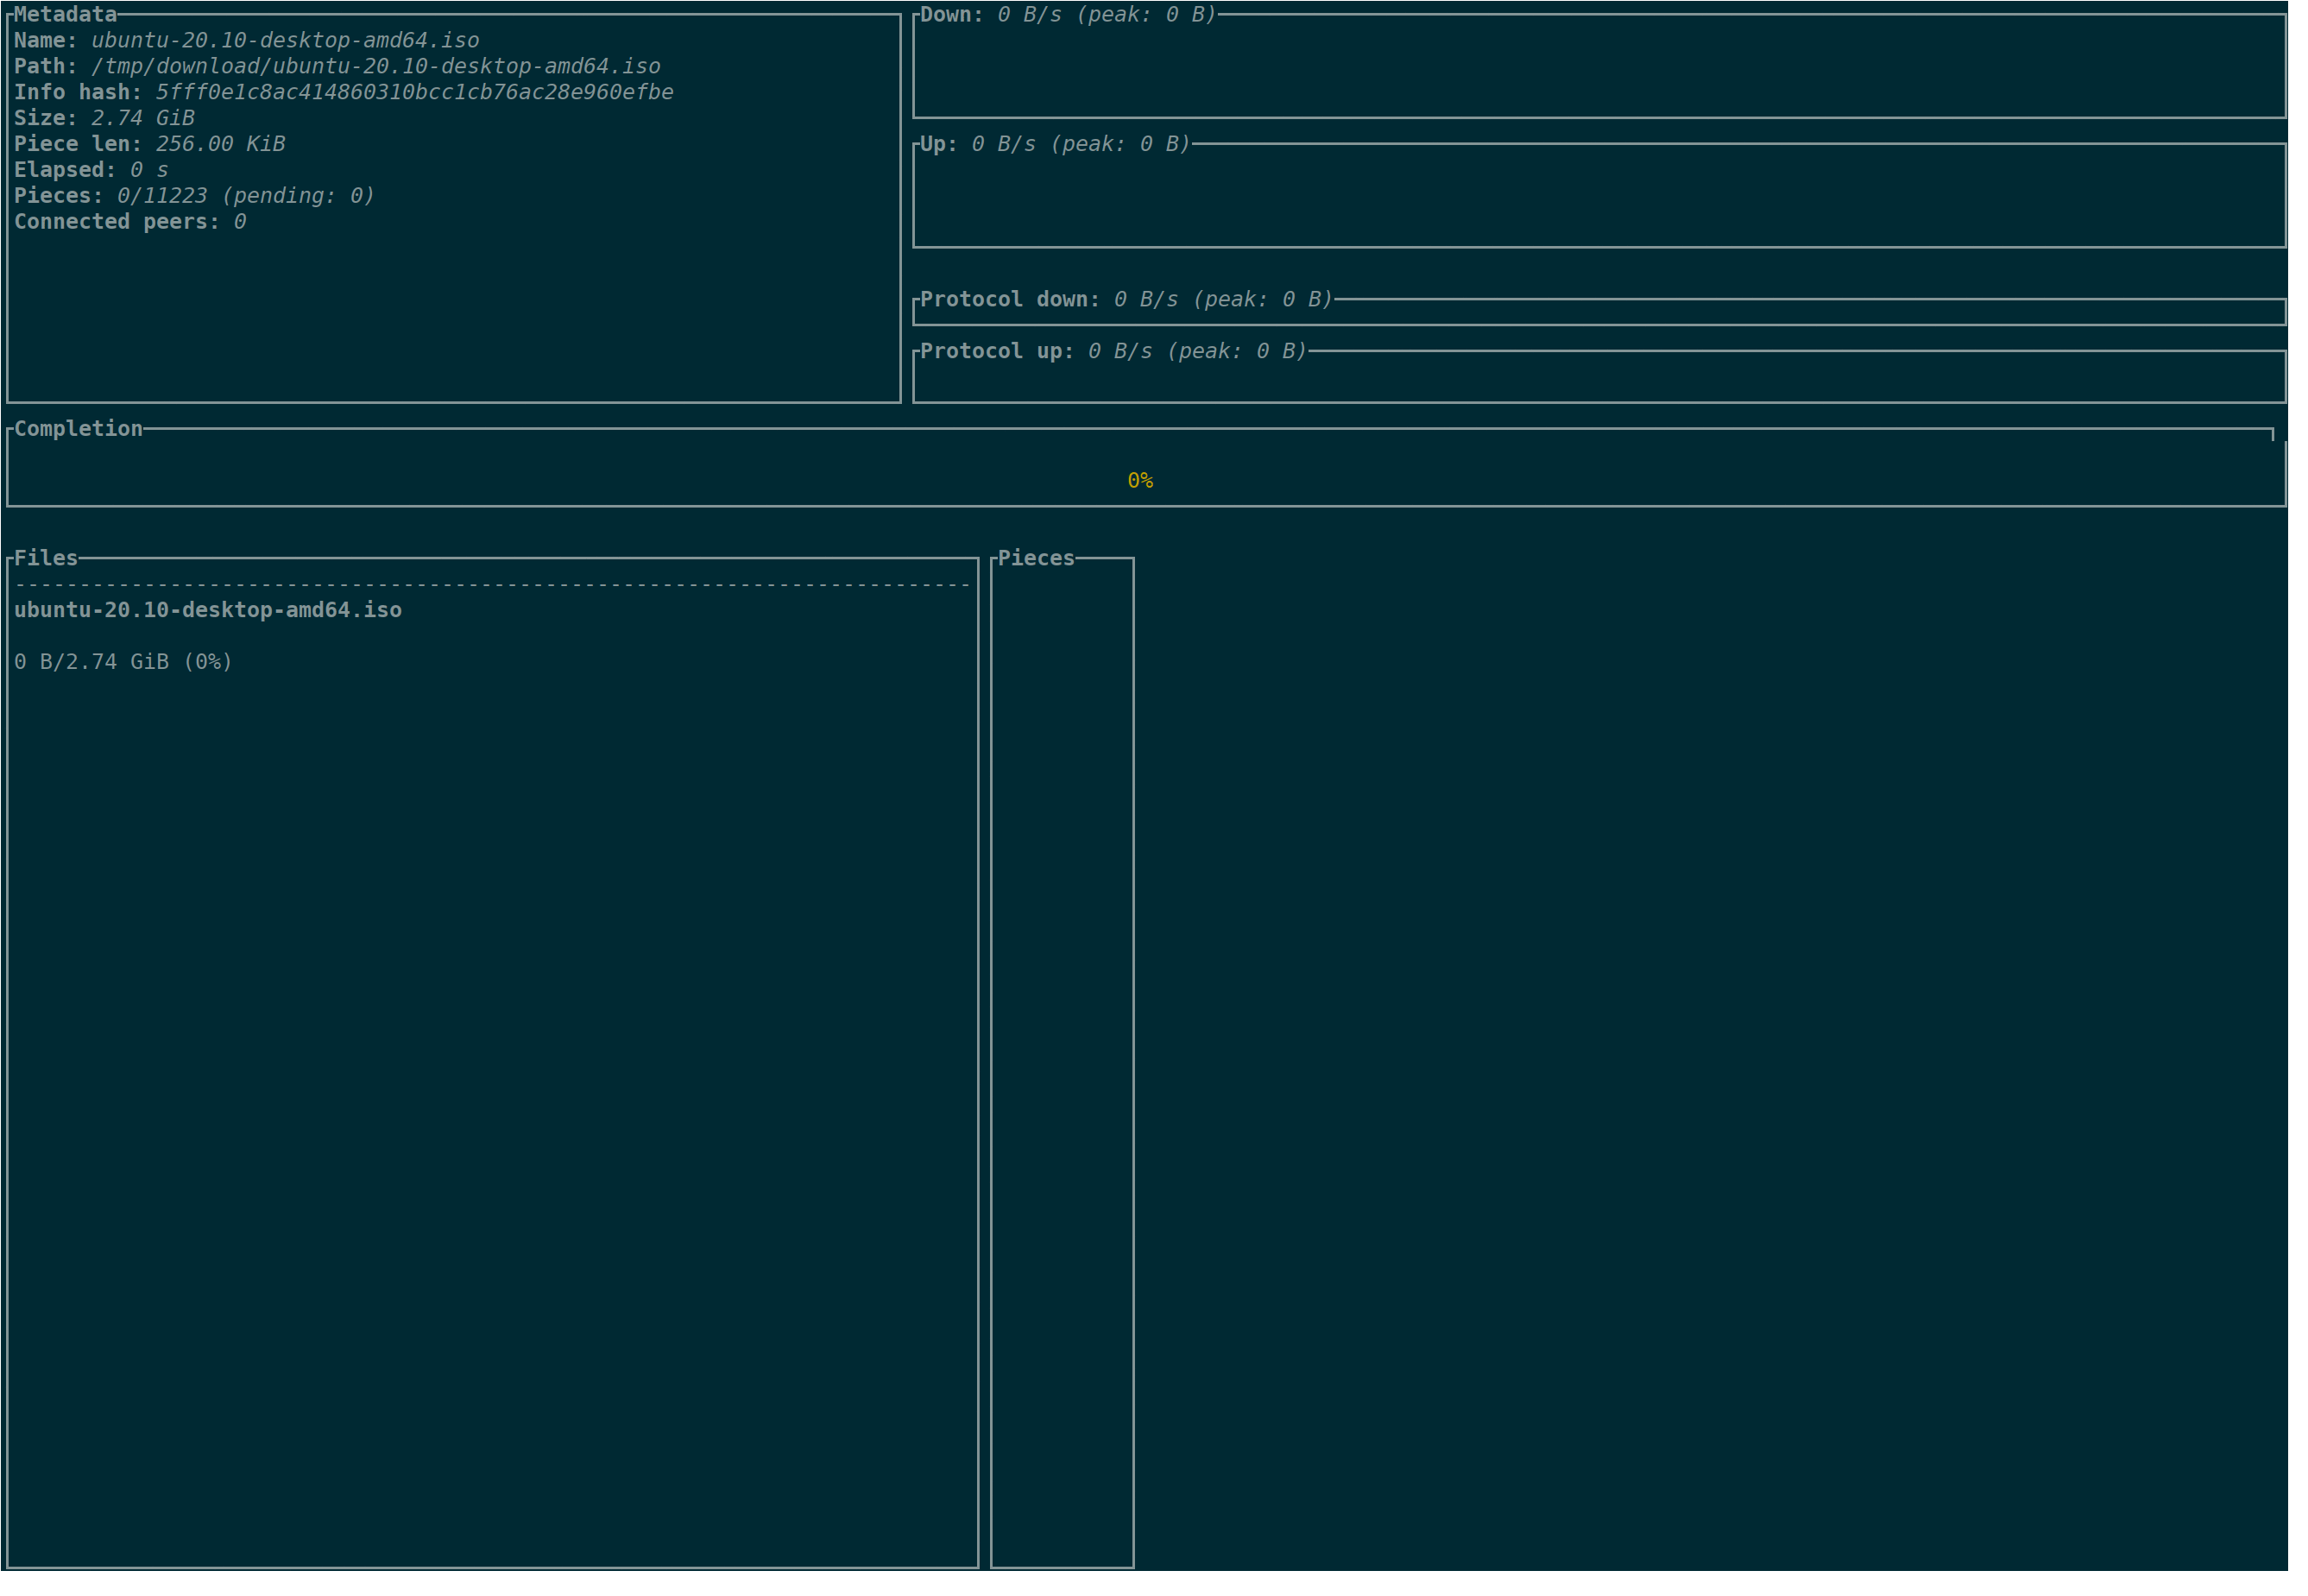The height and width of the screenshot is (1596, 2308).
Task: Click the Pieces panel title
Action: 1035,558
